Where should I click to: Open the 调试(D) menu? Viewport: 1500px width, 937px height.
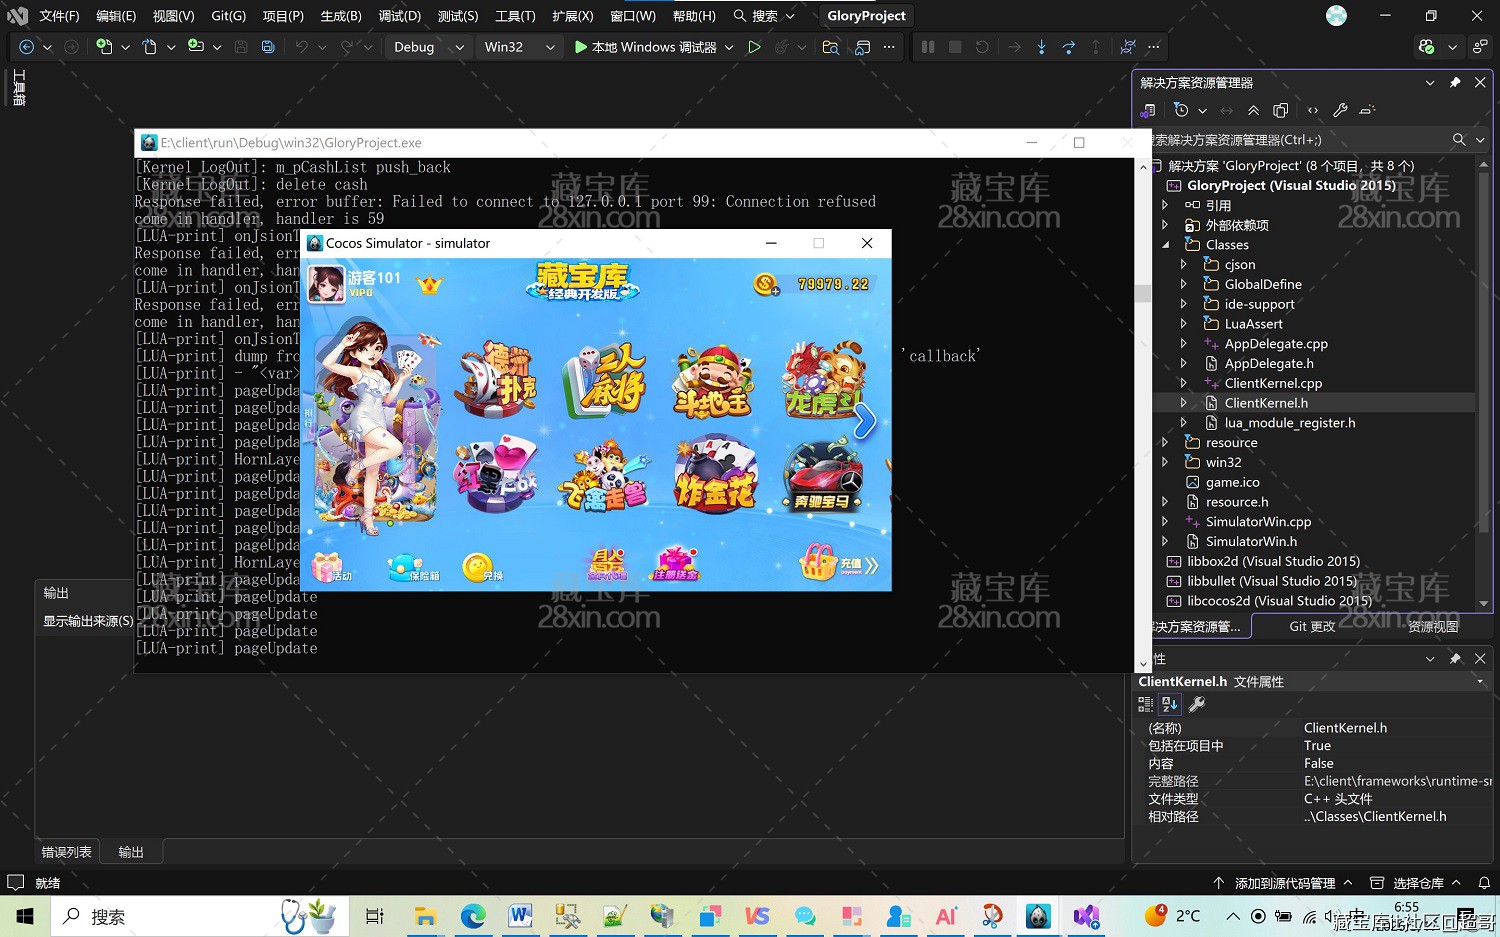tap(399, 16)
